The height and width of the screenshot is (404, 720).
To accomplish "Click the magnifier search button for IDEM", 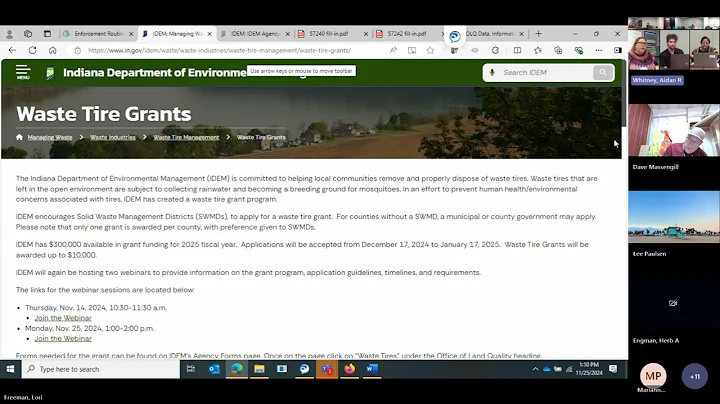I will pyautogui.click(x=602, y=73).
